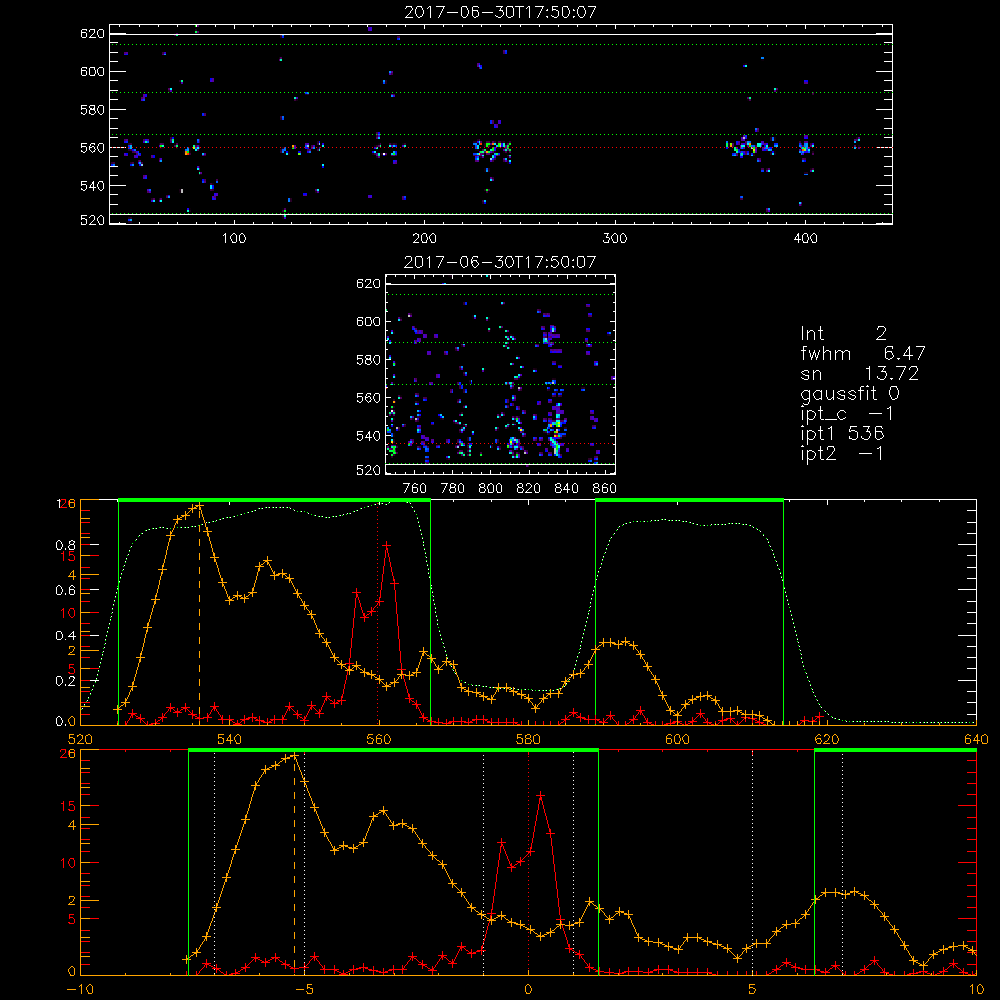Click x-axis label 600 on upper profile plot
This screenshot has height=1000, width=1000.
677,739
